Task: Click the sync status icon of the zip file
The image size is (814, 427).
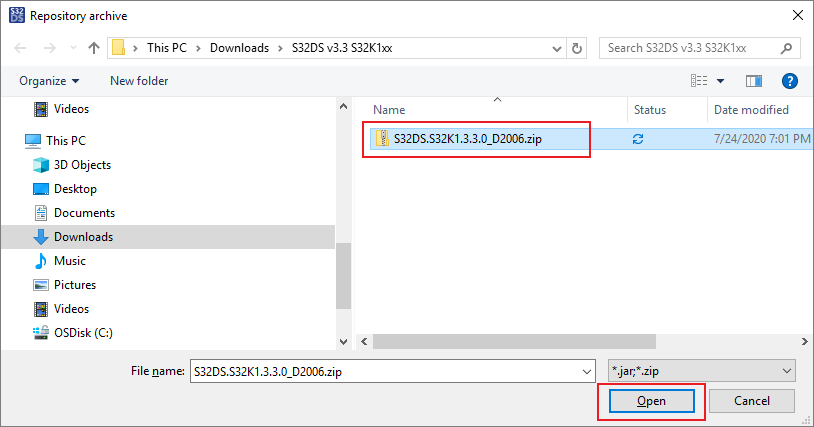Action: pyautogui.click(x=638, y=139)
